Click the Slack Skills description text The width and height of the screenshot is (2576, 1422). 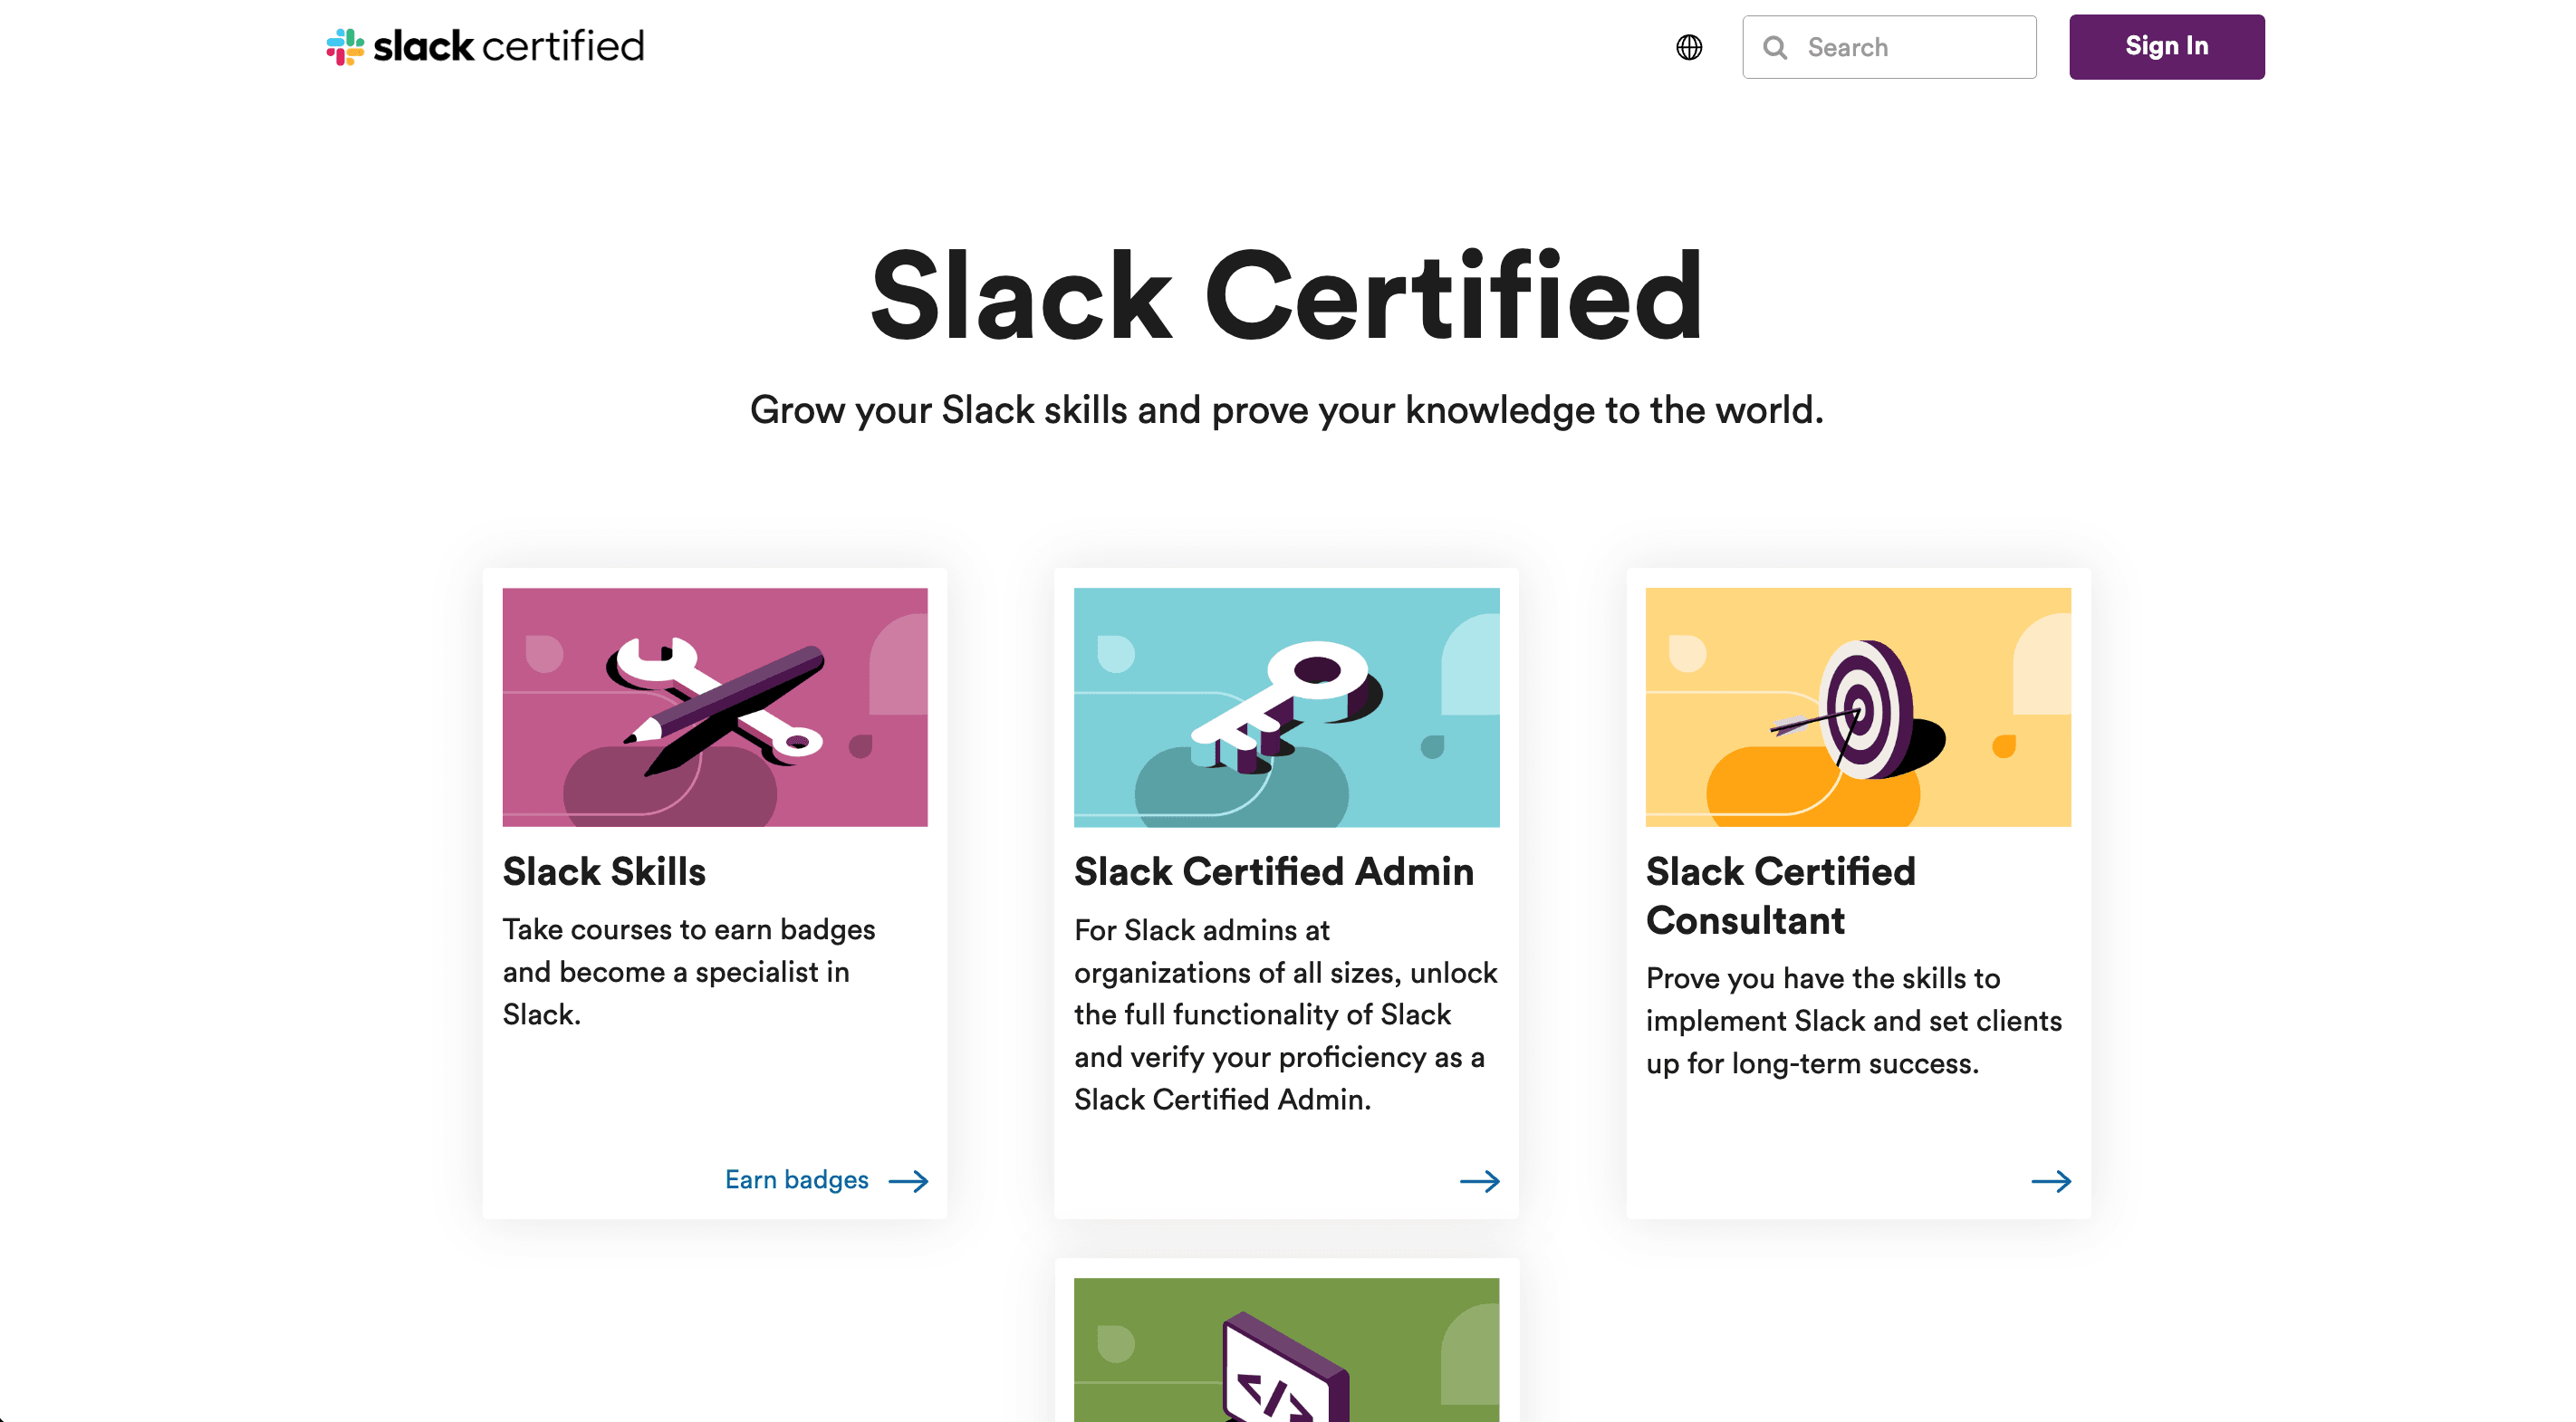point(688,972)
